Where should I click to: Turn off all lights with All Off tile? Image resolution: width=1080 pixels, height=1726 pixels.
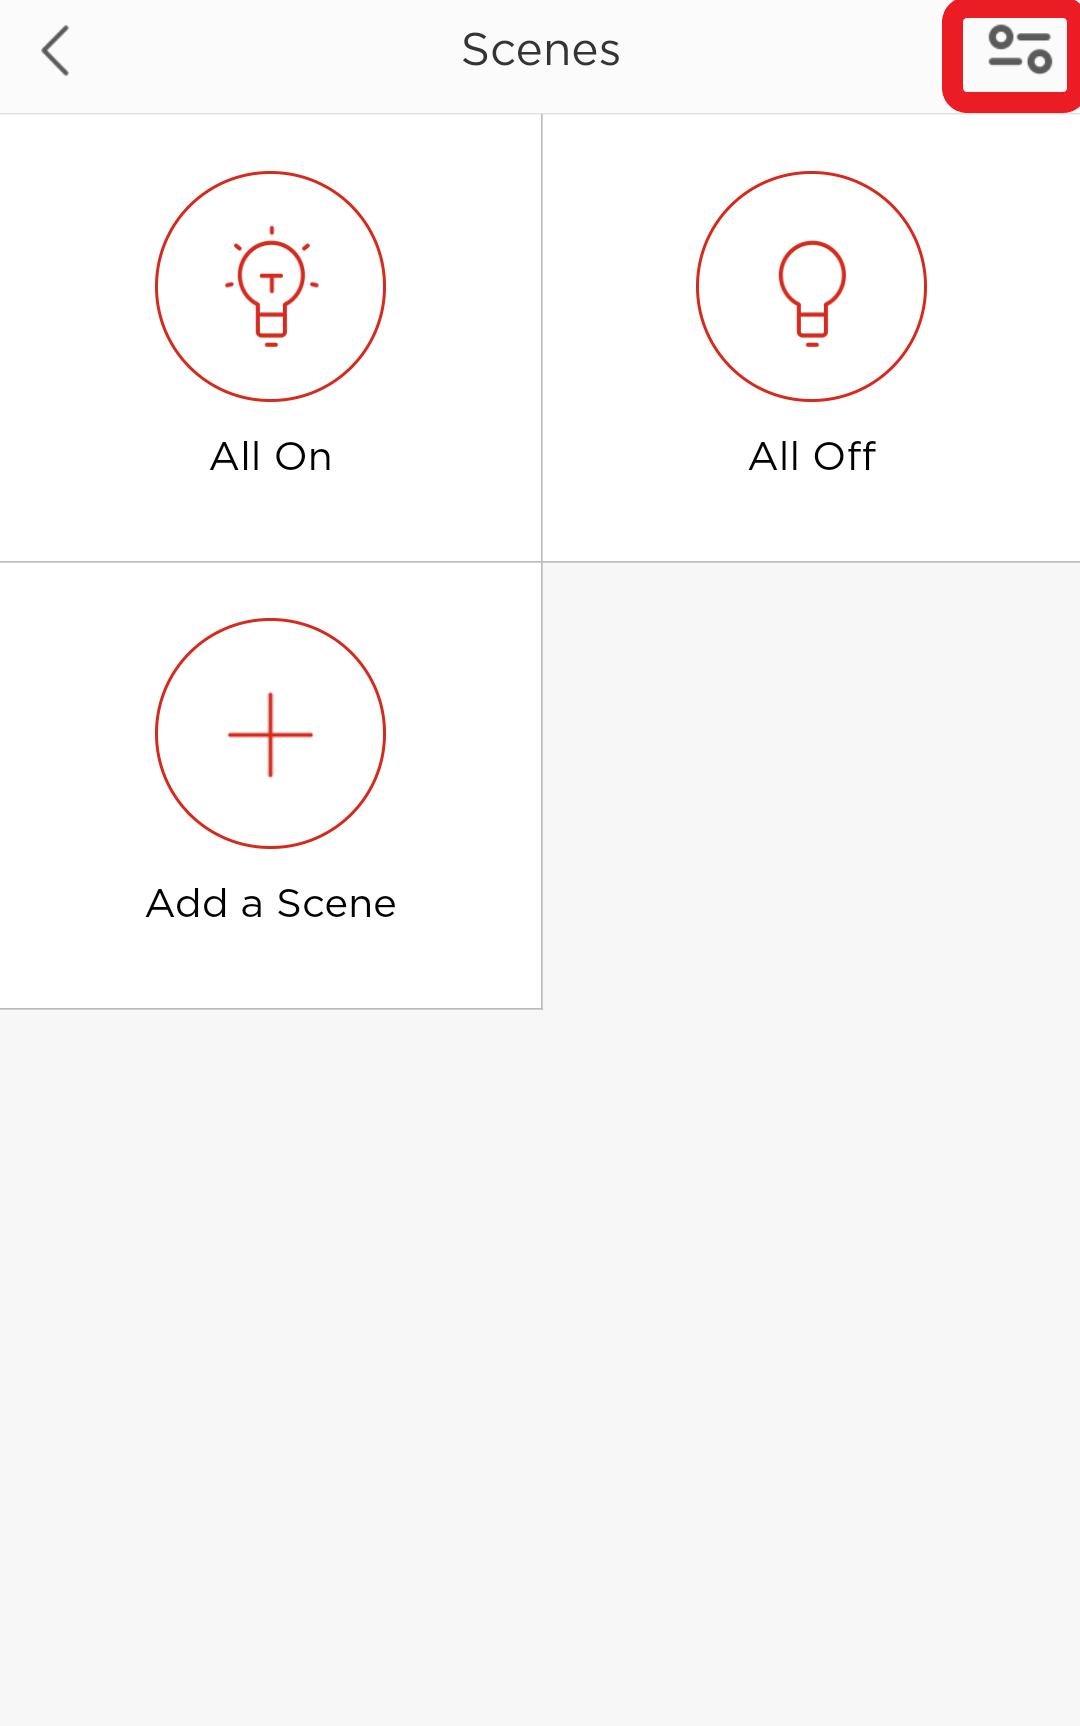pyautogui.click(x=812, y=338)
